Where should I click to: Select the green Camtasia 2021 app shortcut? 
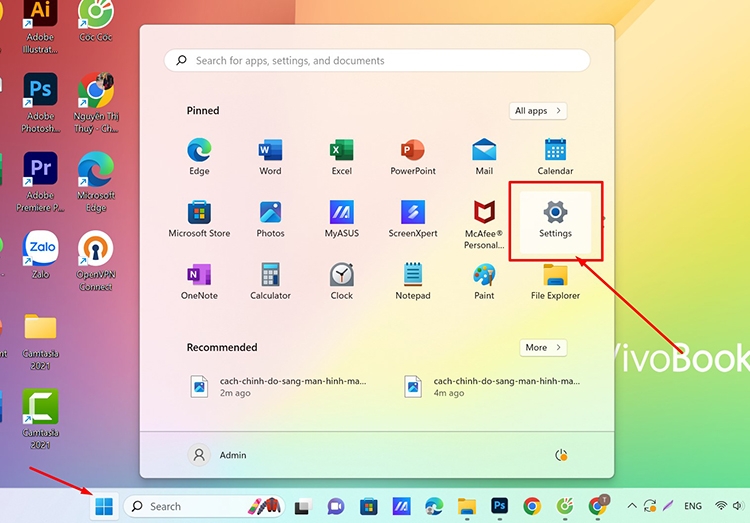[41, 419]
